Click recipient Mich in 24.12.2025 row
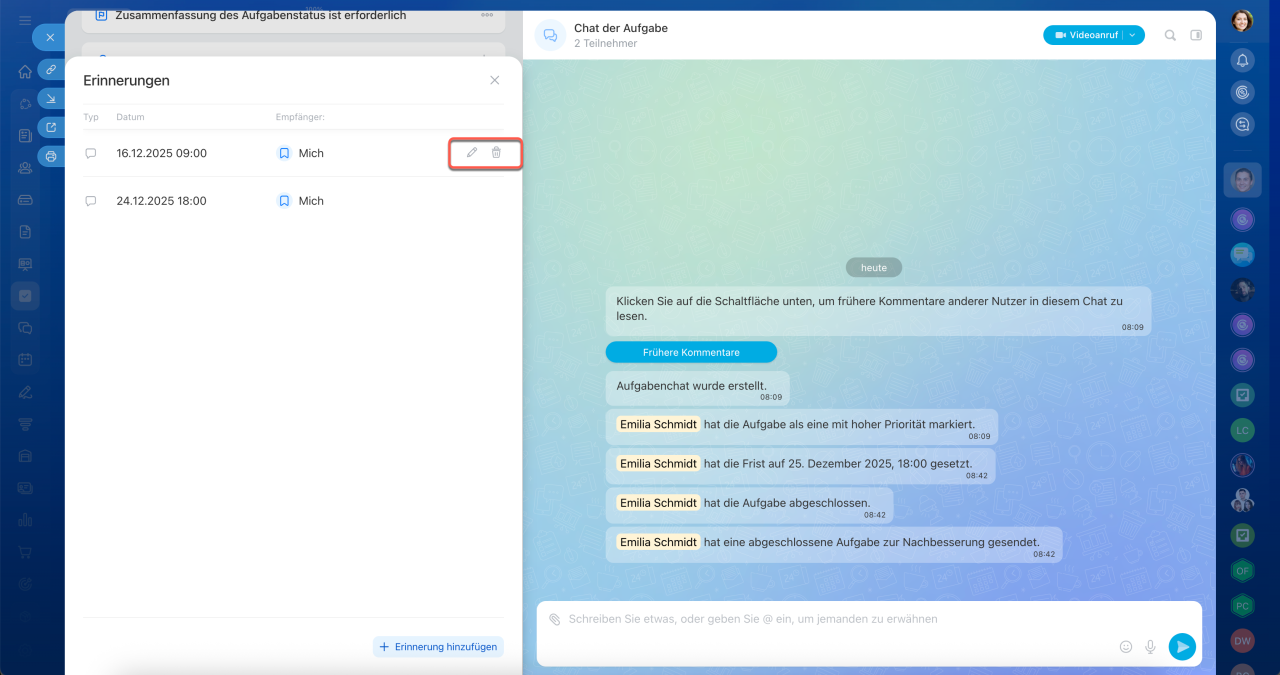 click(x=300, y=201)
